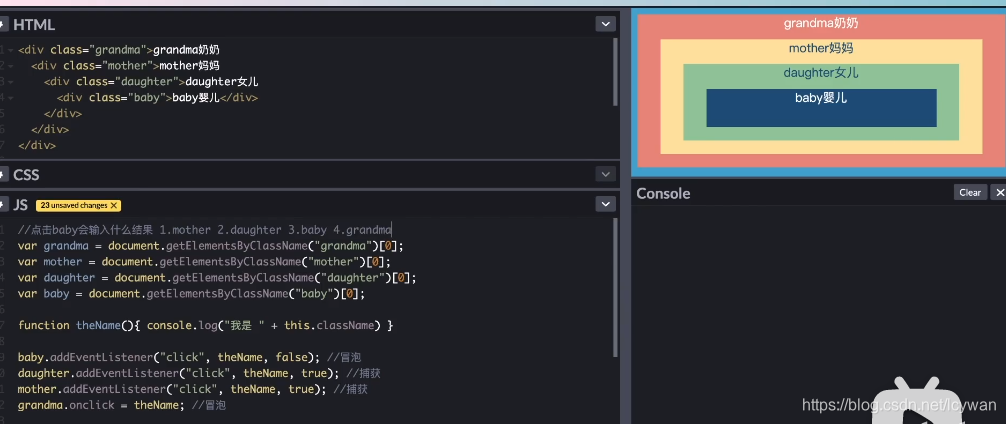Select the HTML panel title

click(34, 25)
